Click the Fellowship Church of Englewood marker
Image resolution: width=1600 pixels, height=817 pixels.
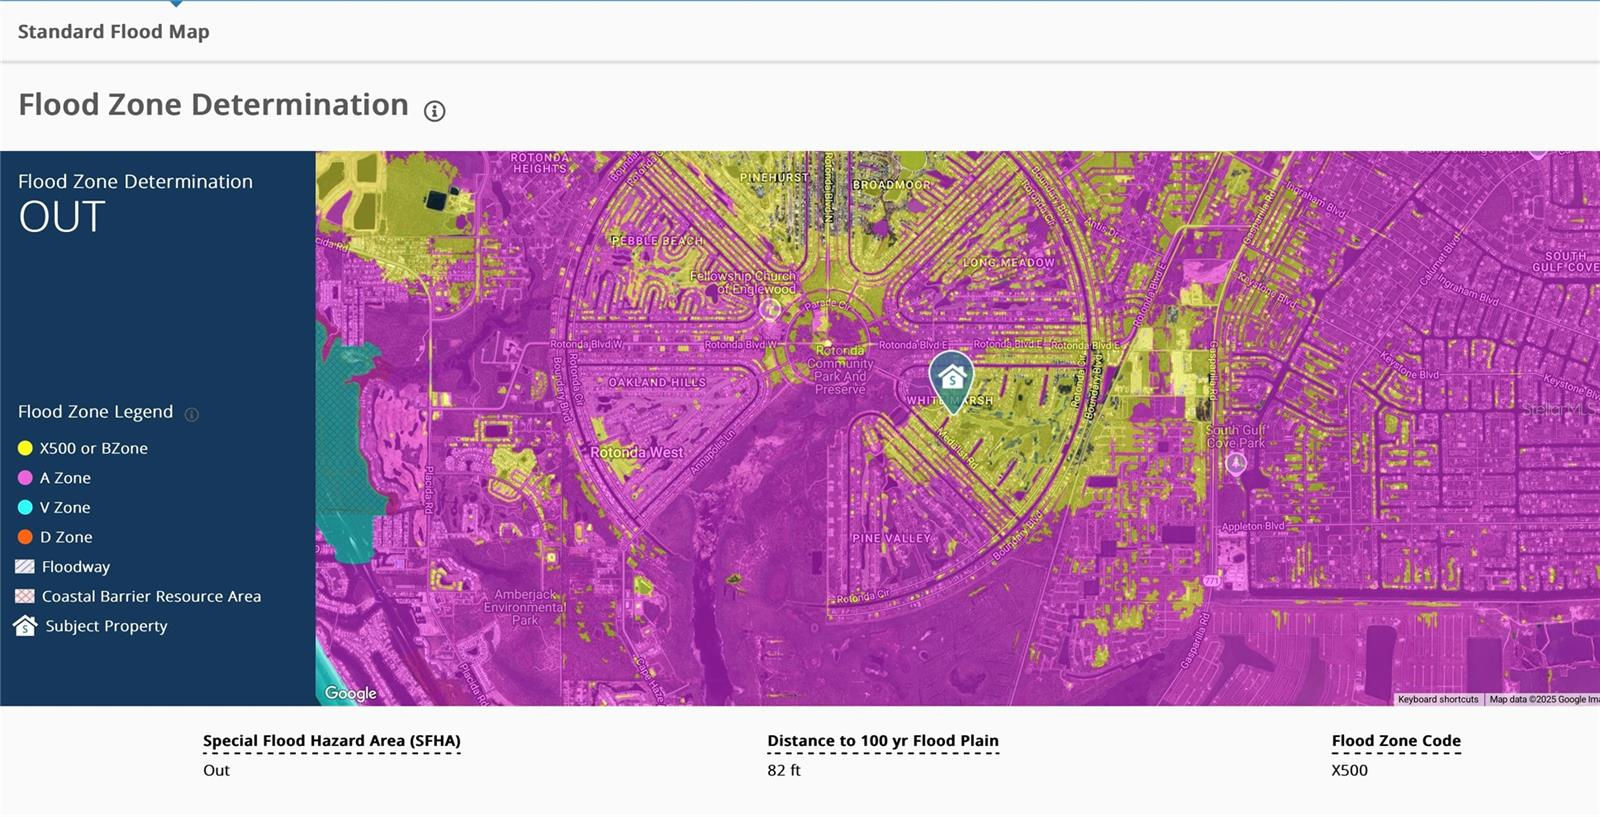[770, 309]
